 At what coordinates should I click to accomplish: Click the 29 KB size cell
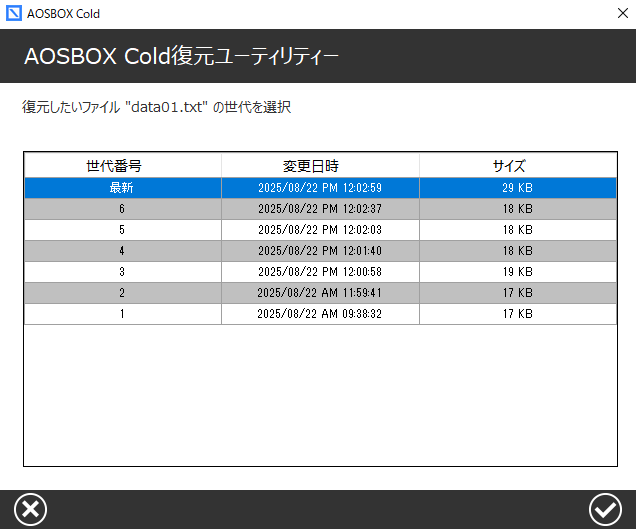pos(517,188)
